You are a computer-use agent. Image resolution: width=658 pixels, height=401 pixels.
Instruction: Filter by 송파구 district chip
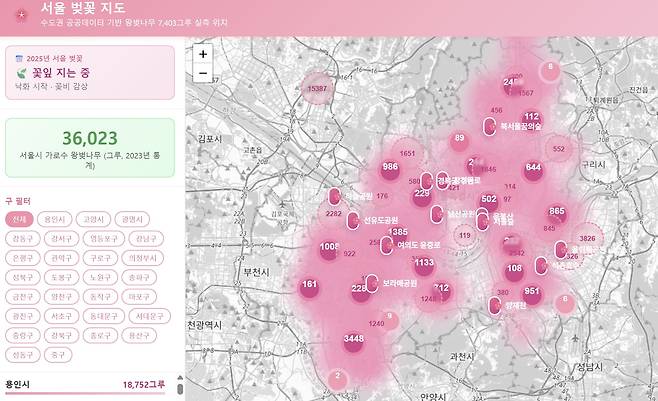coord(139,277)
